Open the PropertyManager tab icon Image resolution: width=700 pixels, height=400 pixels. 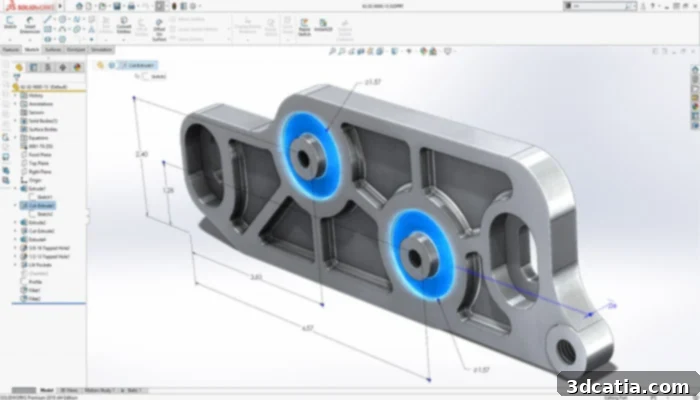[x=33, y=67]
